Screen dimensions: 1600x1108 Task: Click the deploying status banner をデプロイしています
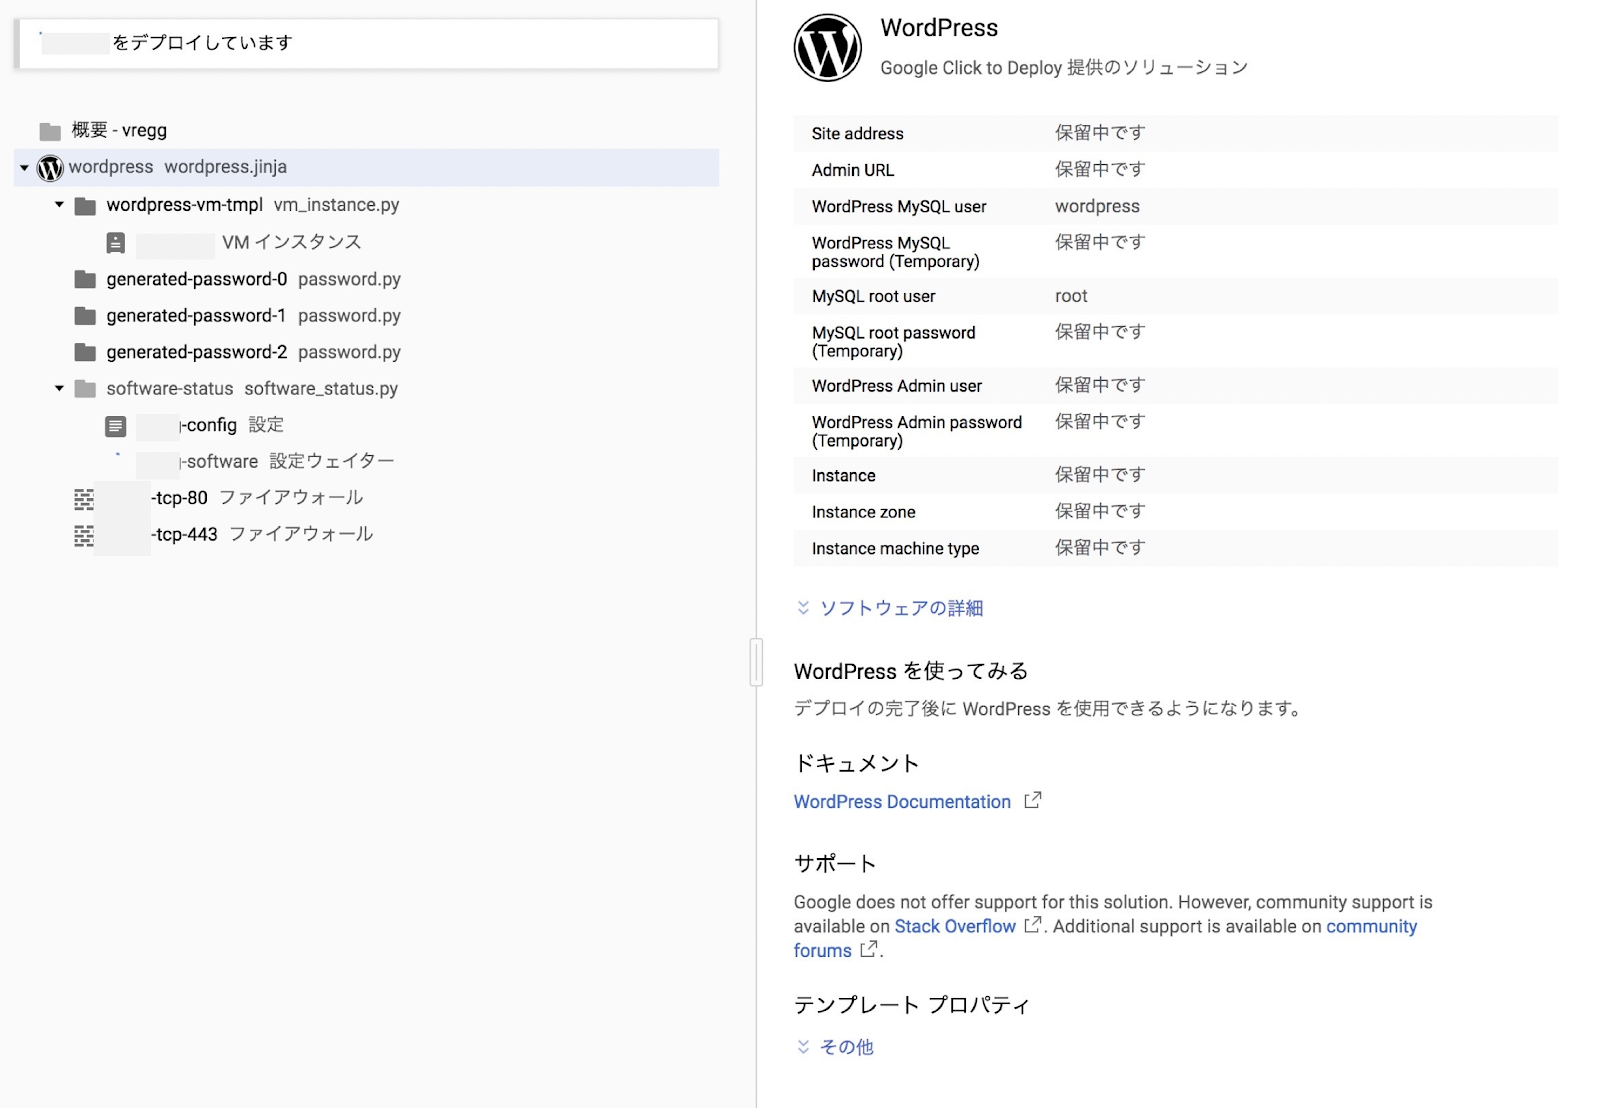click(x=367, y=44)
